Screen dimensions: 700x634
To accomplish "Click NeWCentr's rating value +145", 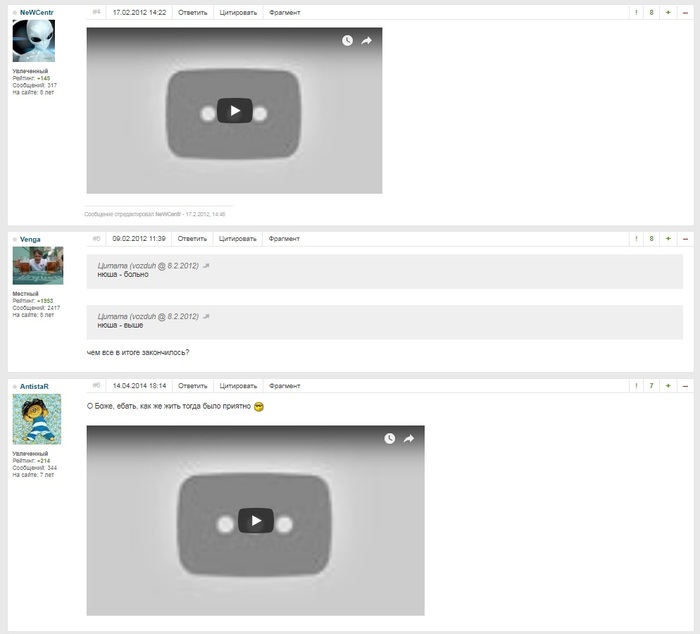I will 44,78.
